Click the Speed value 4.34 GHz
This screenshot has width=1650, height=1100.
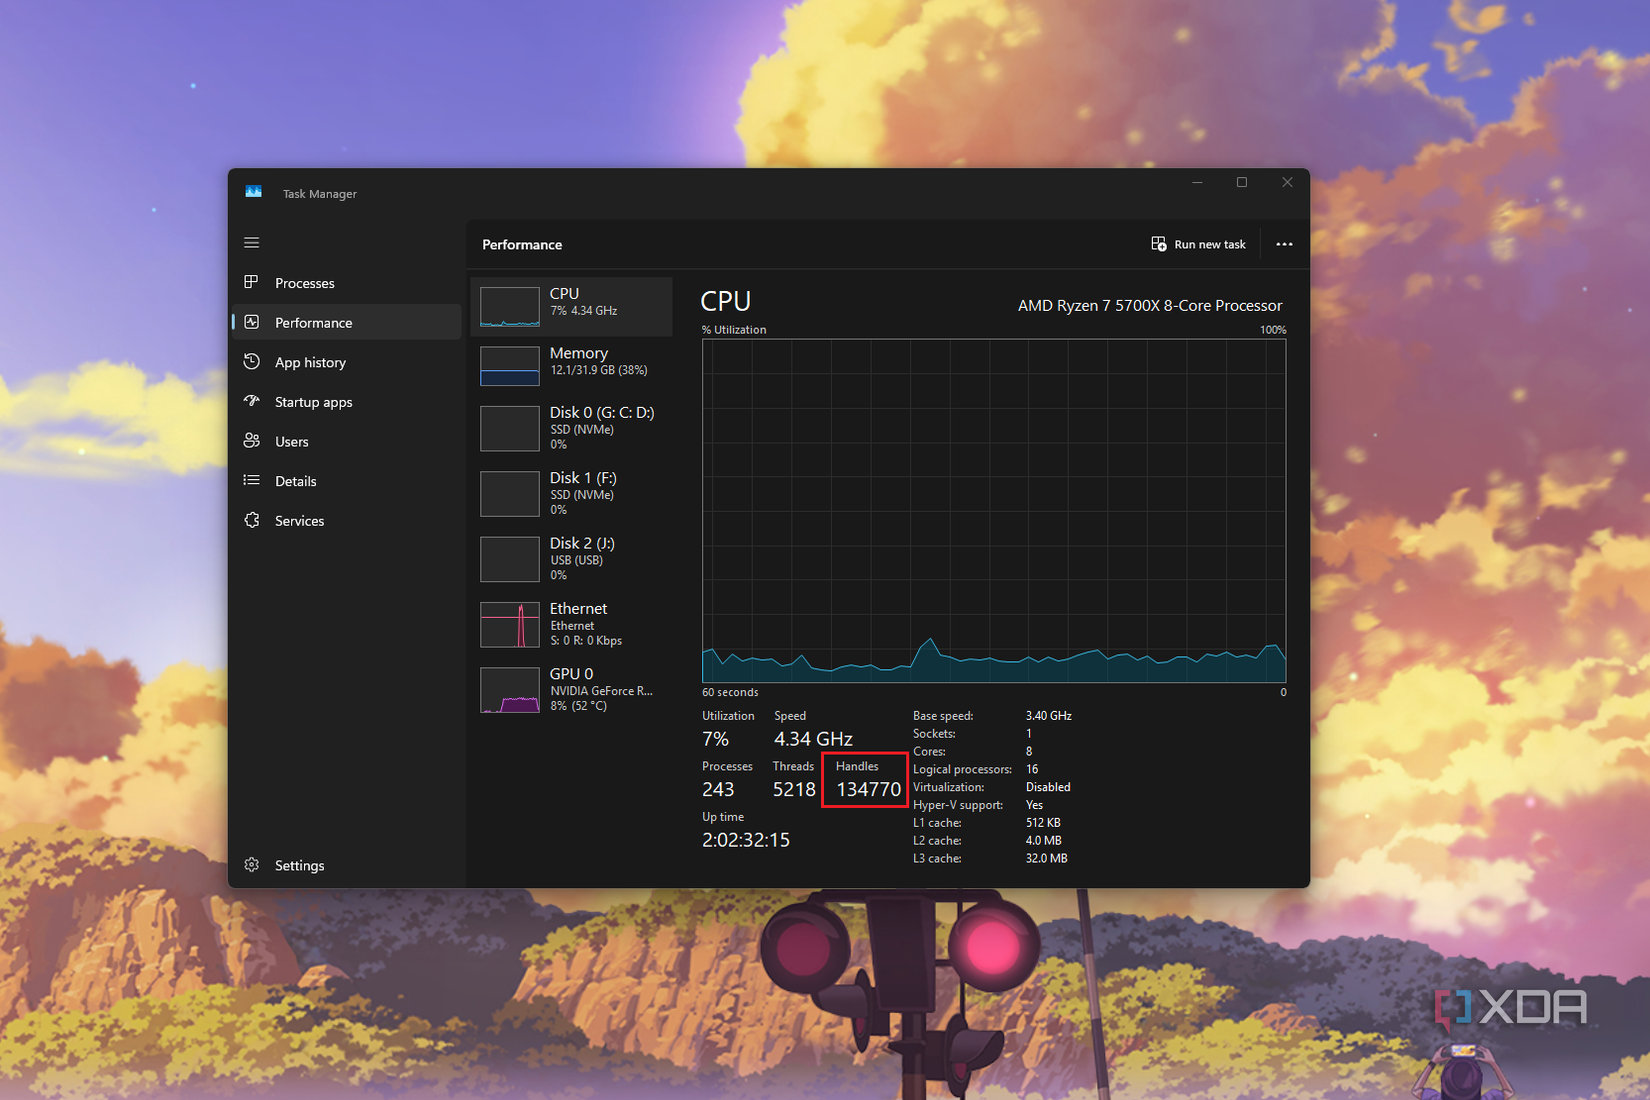tap(813, 739)
